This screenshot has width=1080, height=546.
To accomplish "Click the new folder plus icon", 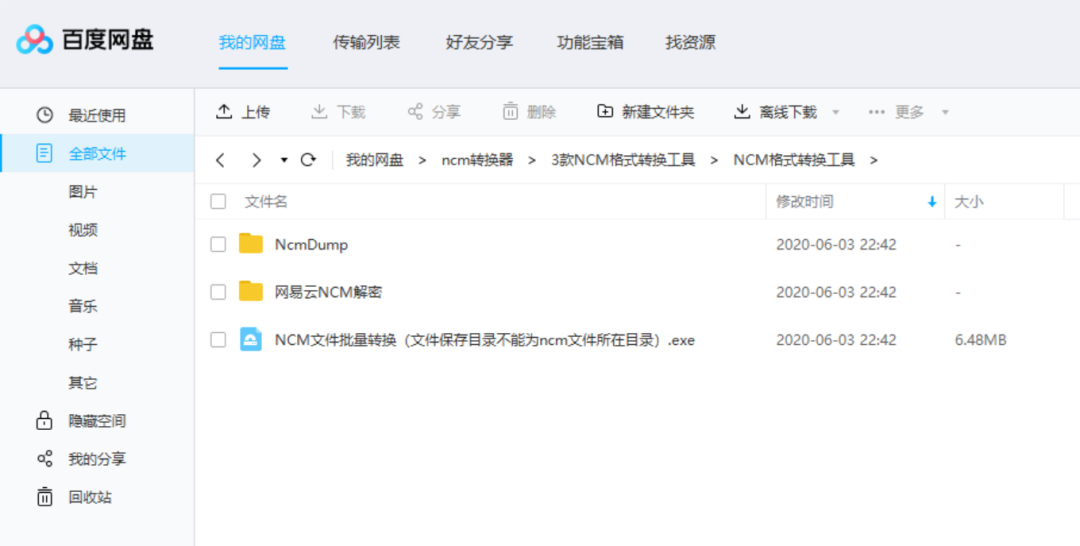I will (605, 112).
